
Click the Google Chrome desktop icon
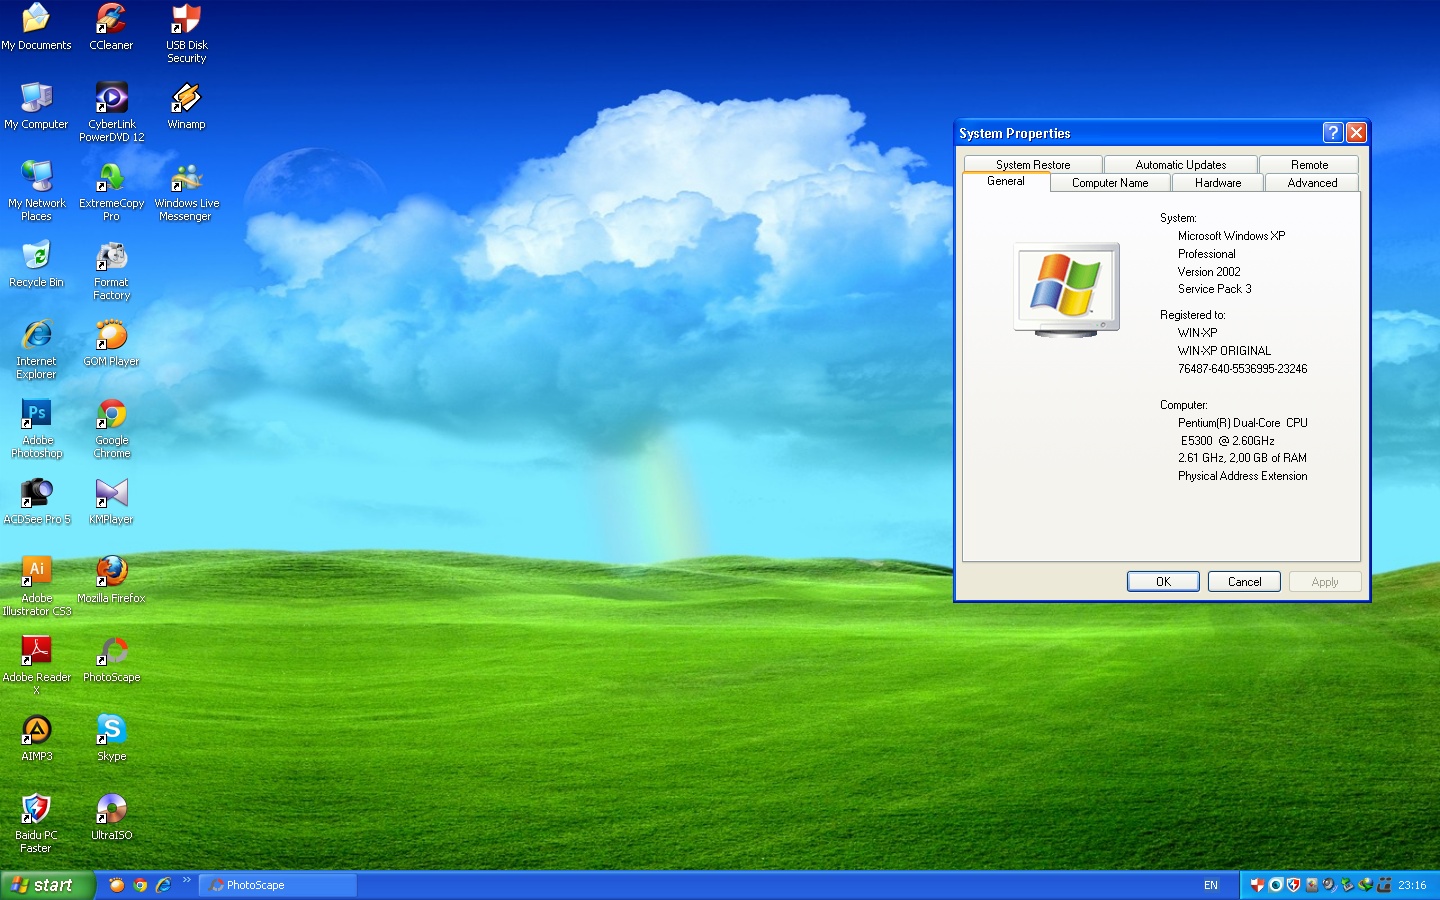(111, 428)
